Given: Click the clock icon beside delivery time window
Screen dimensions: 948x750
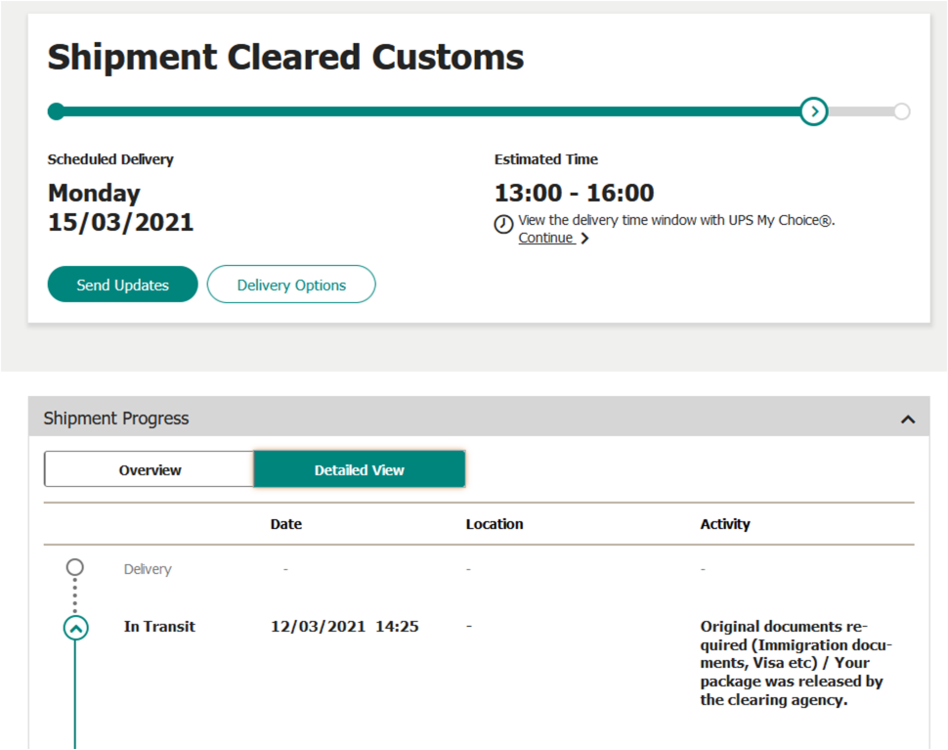Looking at the screenshot, I should pos(504,224).
